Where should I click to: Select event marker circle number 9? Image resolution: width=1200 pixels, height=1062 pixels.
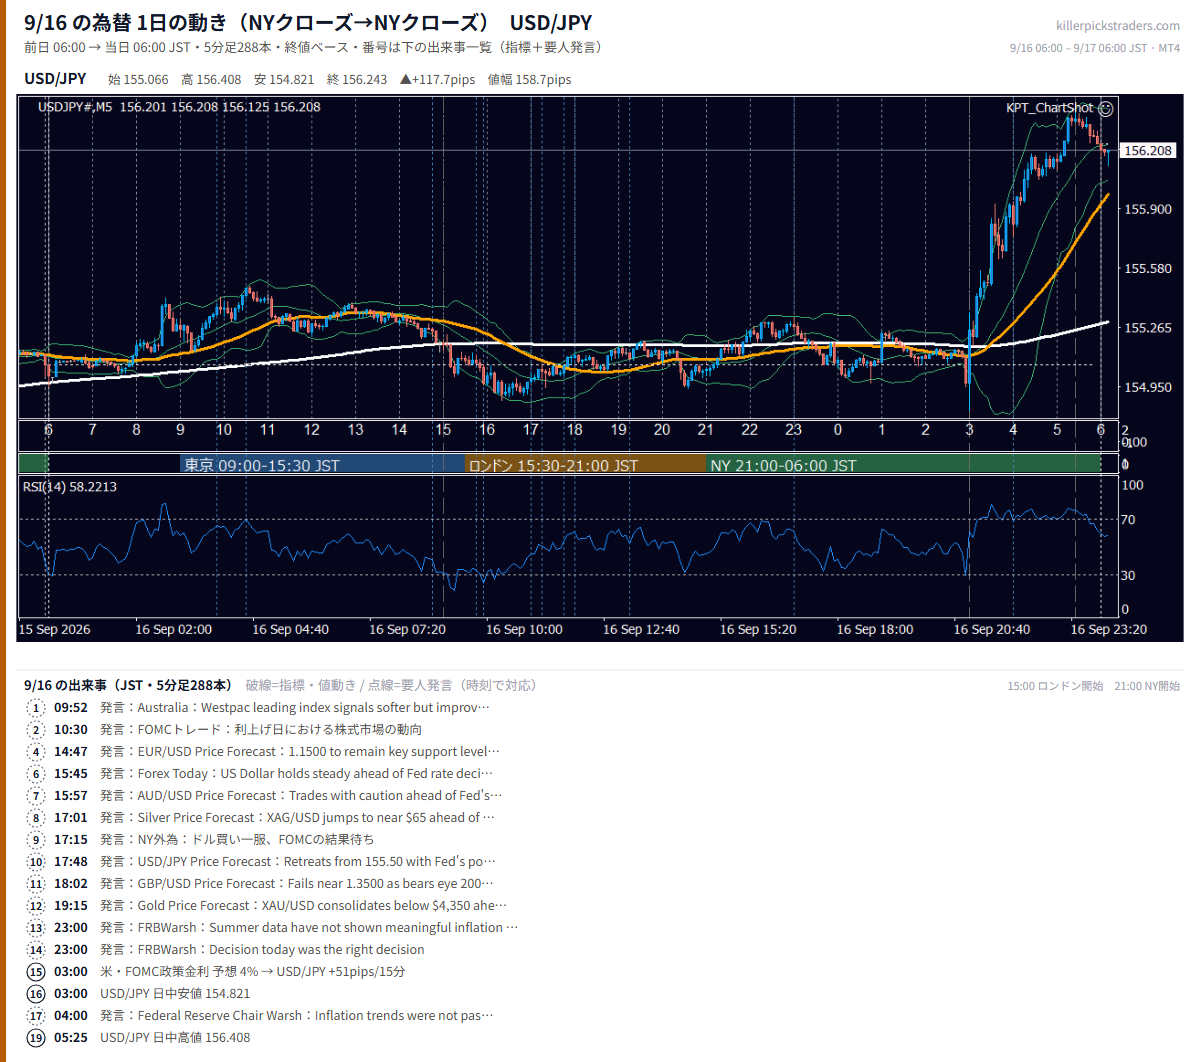pyautogui.click(x=36, y=840)
